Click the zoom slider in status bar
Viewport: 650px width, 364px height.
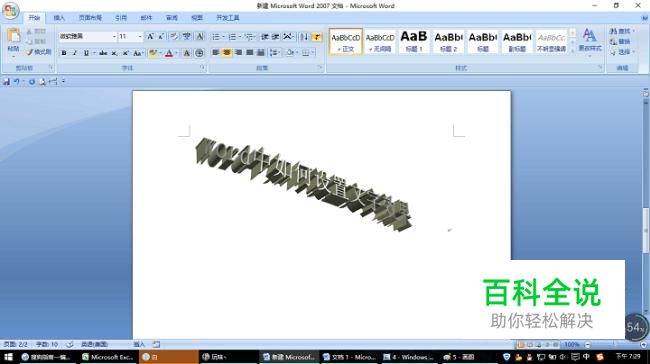[614, 345]
